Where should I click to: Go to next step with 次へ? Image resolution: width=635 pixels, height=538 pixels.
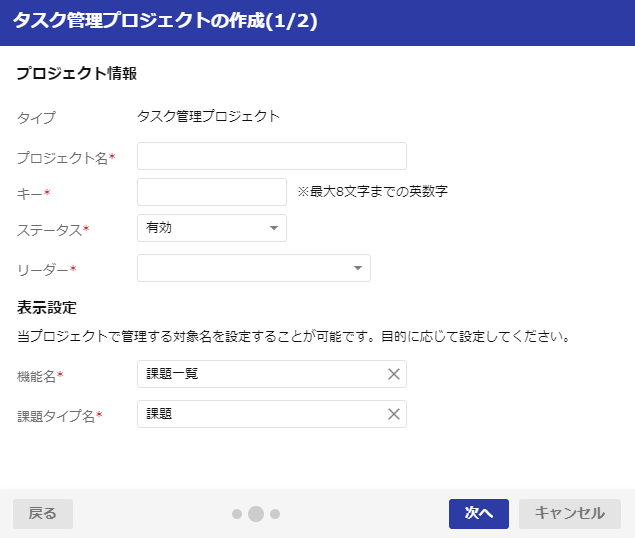479,514
